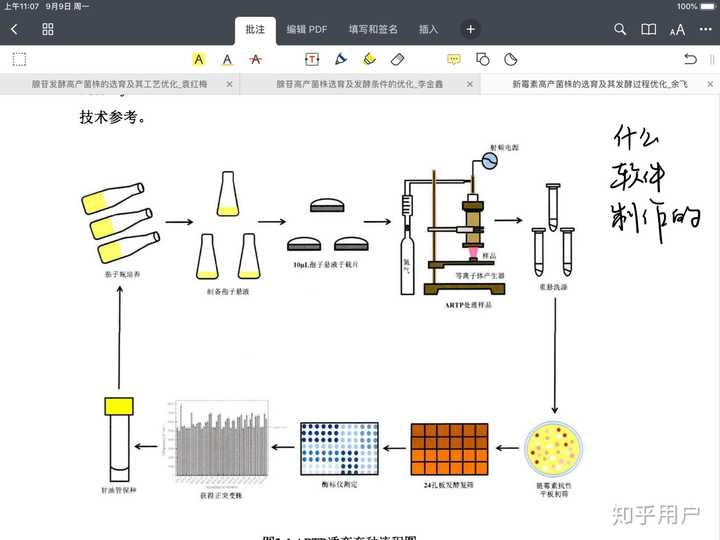Select the pen drawing tool

tap(341, 59)
